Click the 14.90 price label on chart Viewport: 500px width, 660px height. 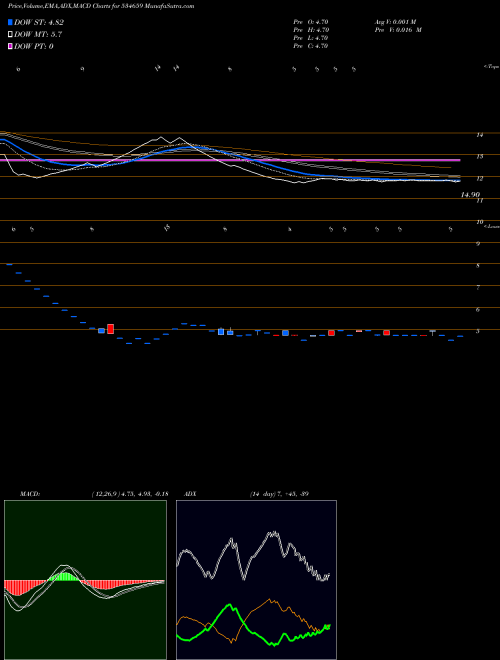[471, 194]
